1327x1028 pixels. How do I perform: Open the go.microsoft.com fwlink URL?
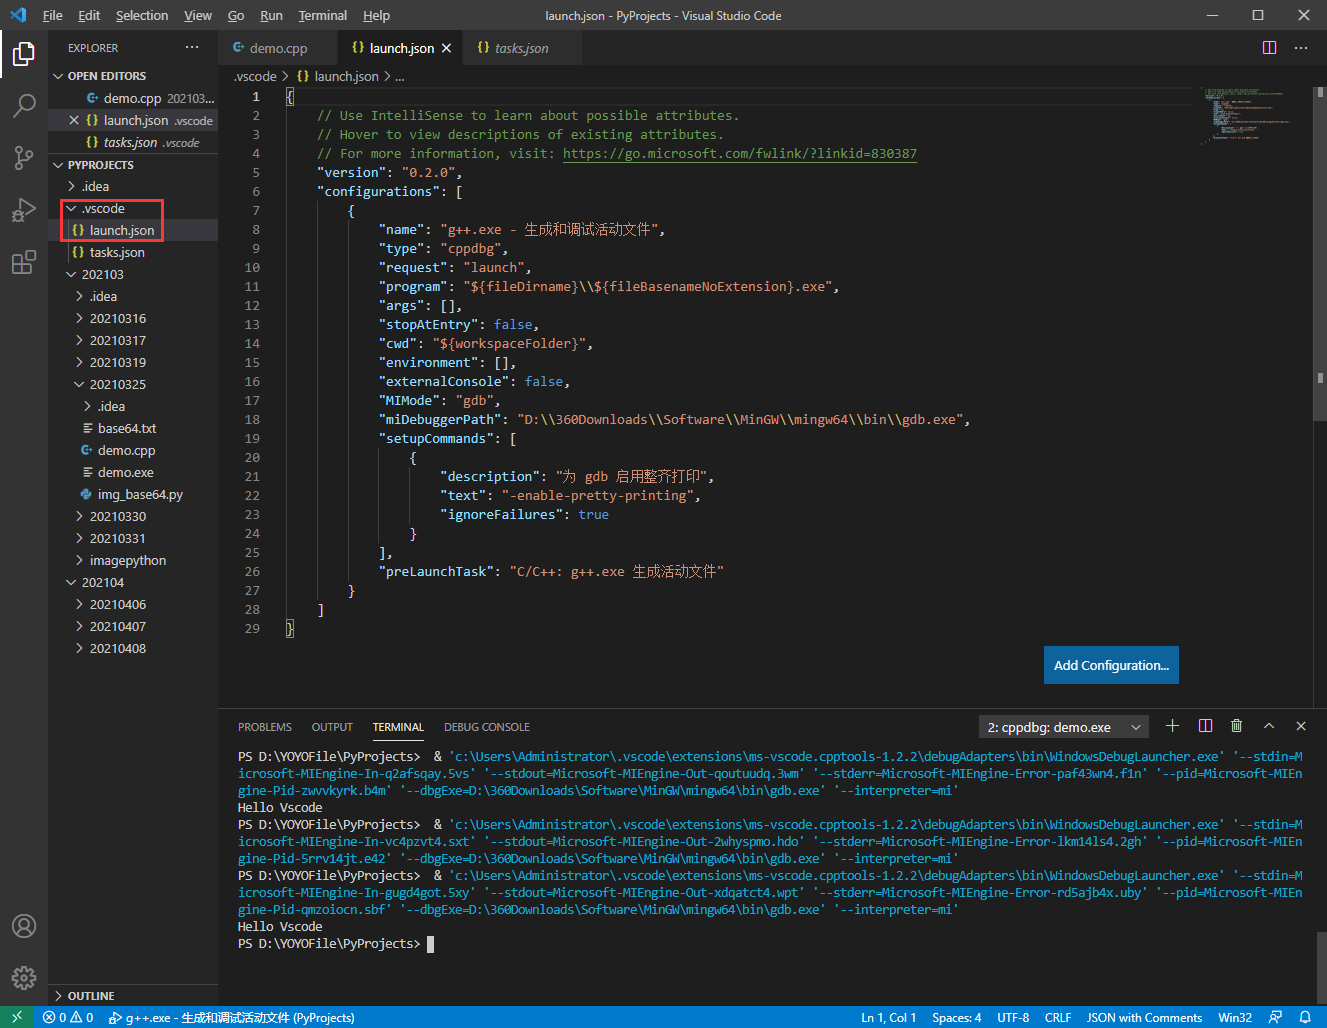coord(740,153)
